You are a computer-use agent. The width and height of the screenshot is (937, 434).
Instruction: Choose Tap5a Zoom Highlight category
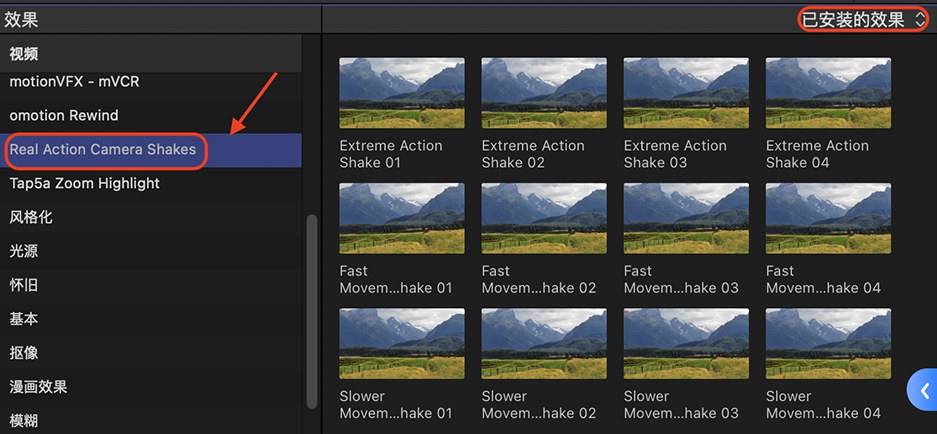[x=85, y=184]
